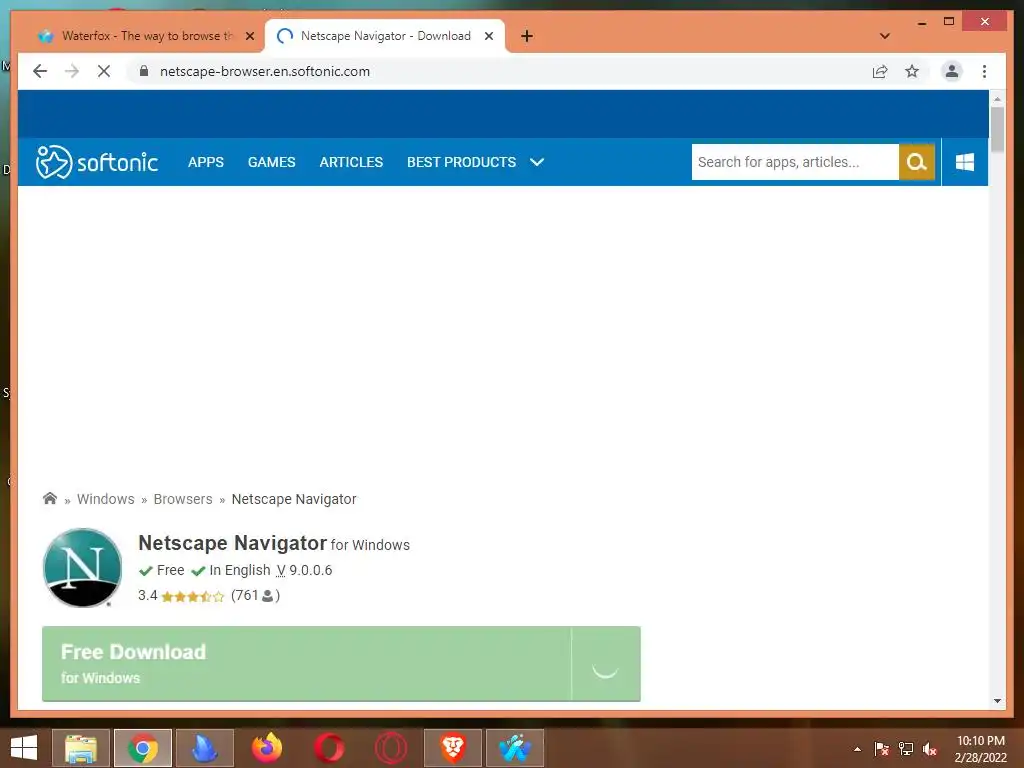Click the star rating 3.4
1024x768 pixels.
point(181,596)
